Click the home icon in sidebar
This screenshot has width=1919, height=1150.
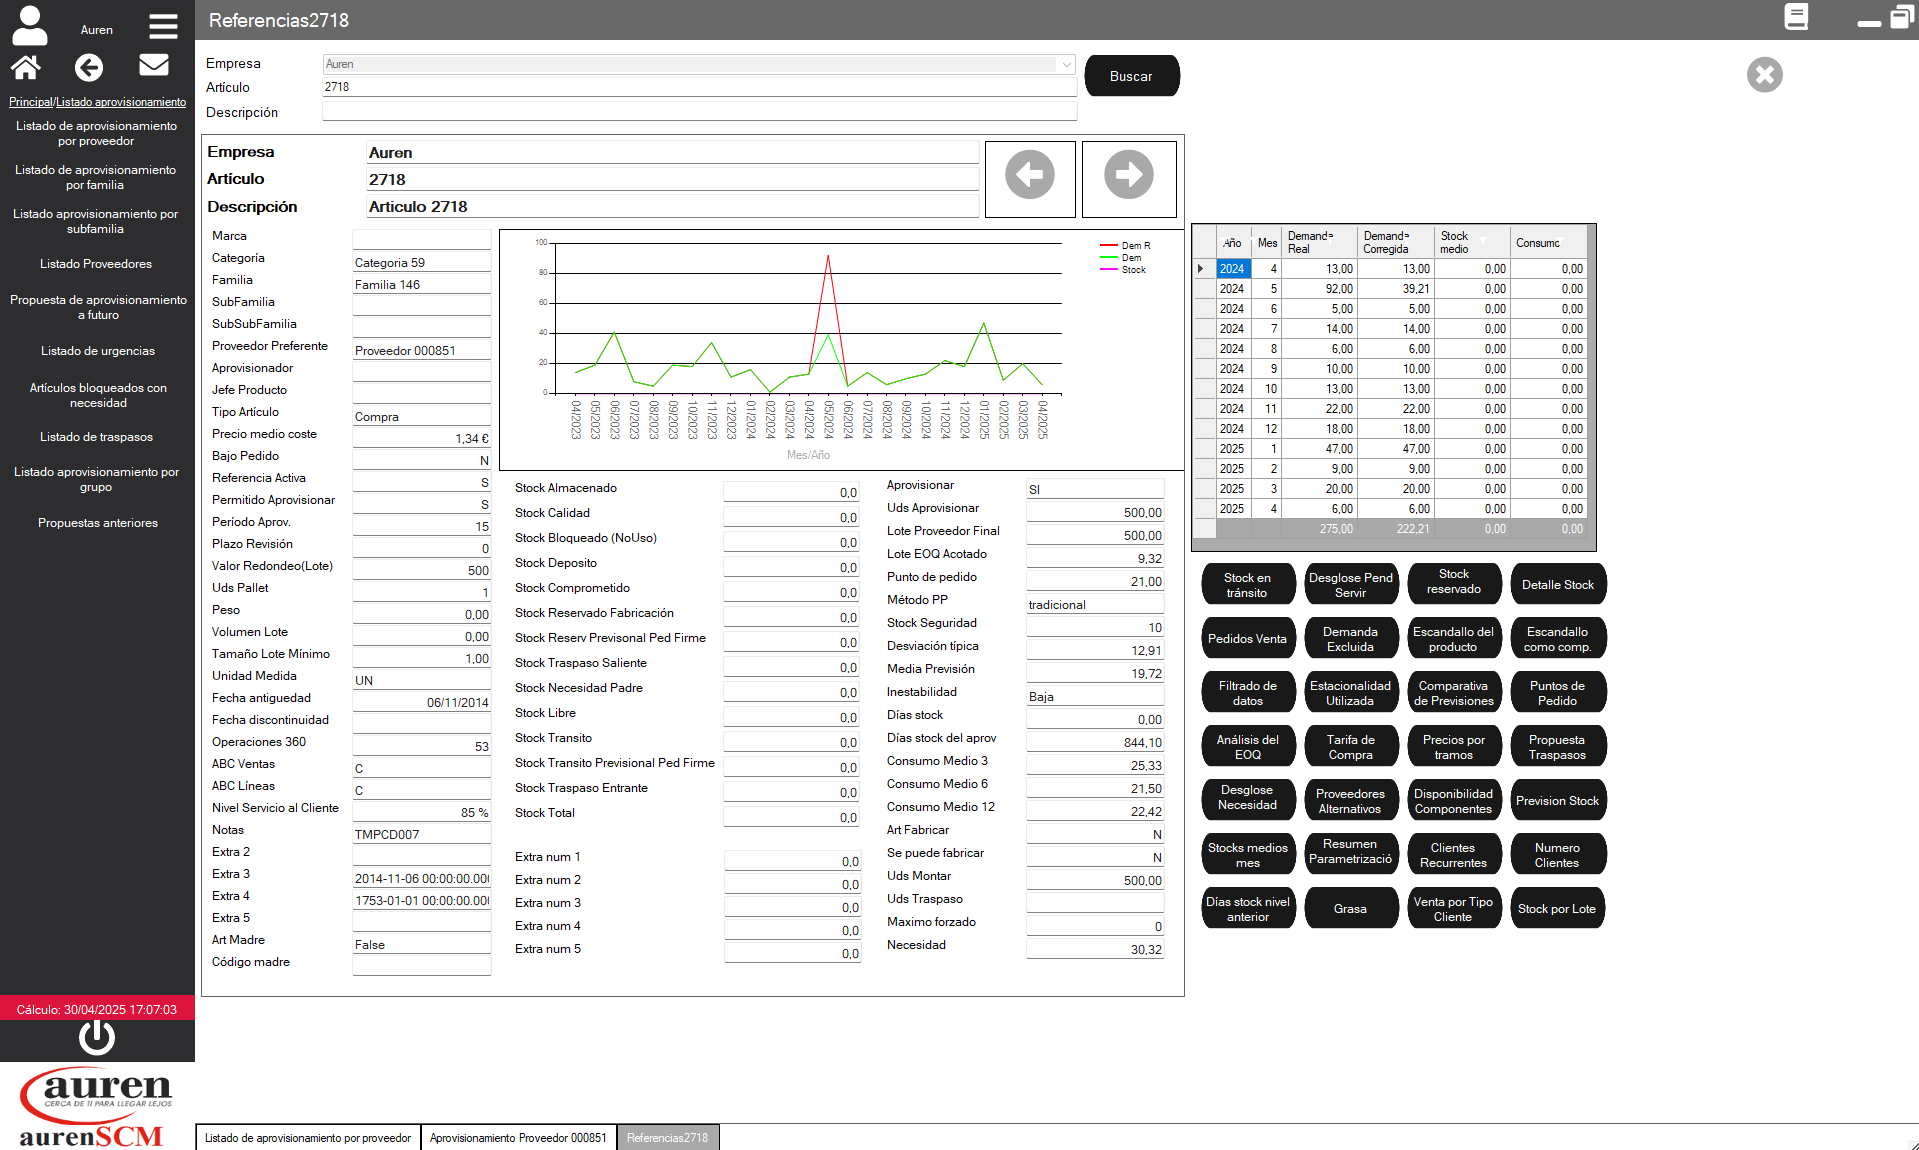point(26,67)
